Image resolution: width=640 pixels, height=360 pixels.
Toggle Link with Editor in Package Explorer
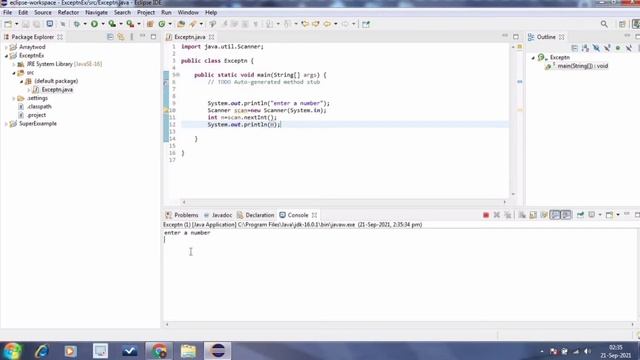121,37
